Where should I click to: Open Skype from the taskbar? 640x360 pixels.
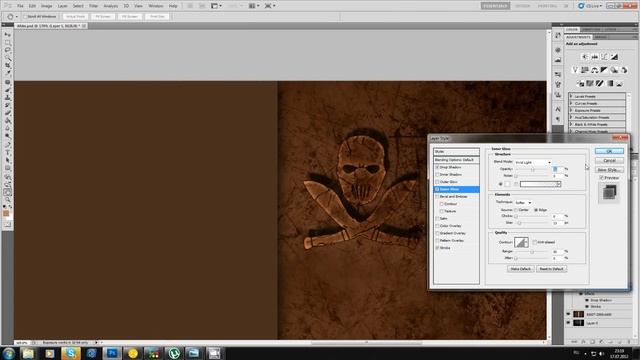click(71, 353)
